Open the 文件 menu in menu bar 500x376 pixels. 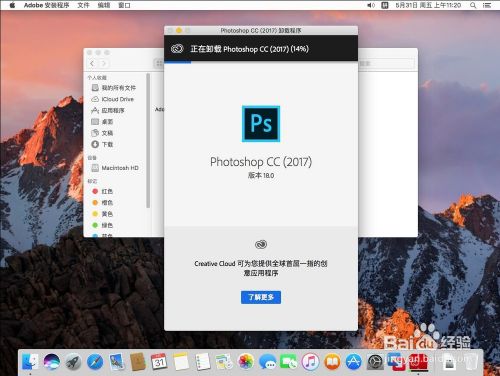[x=83, y=5]
